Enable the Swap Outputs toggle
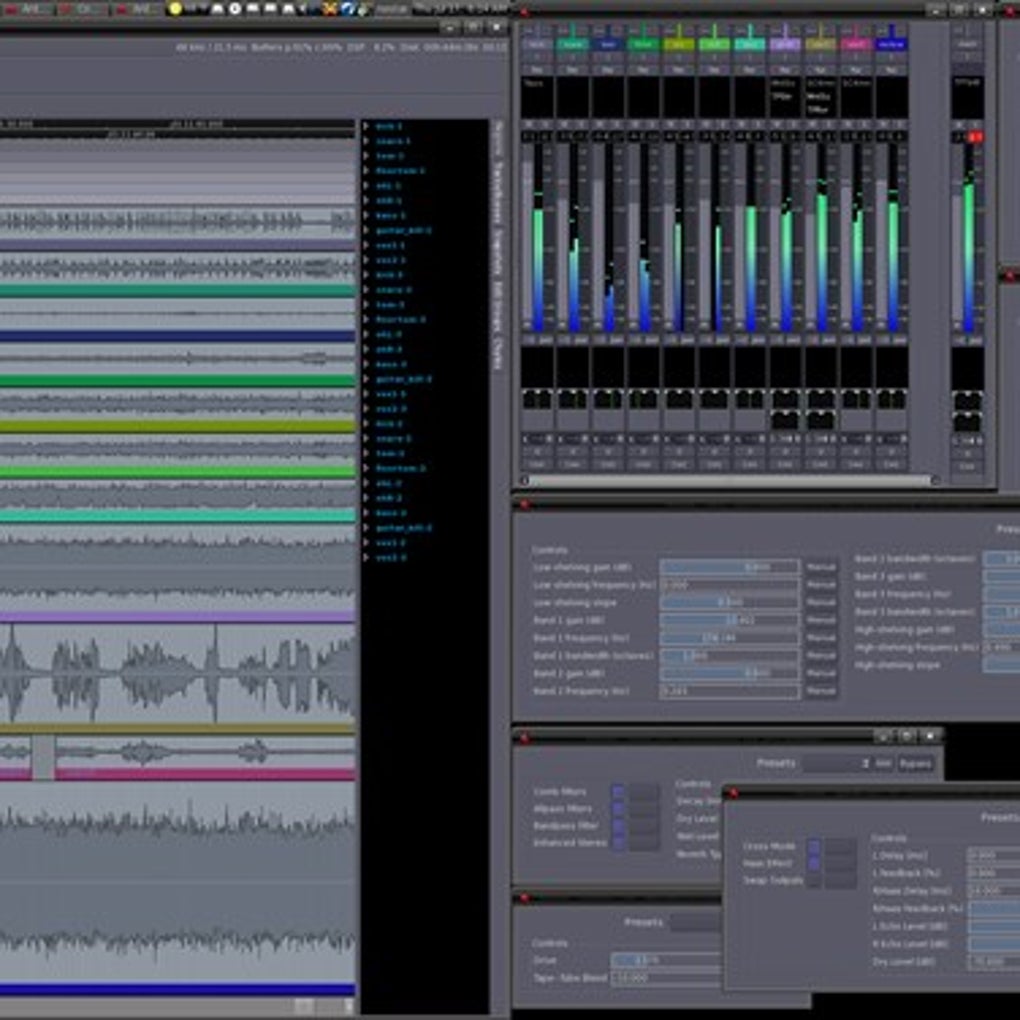 pyautogui.click(x=814, y=881)
